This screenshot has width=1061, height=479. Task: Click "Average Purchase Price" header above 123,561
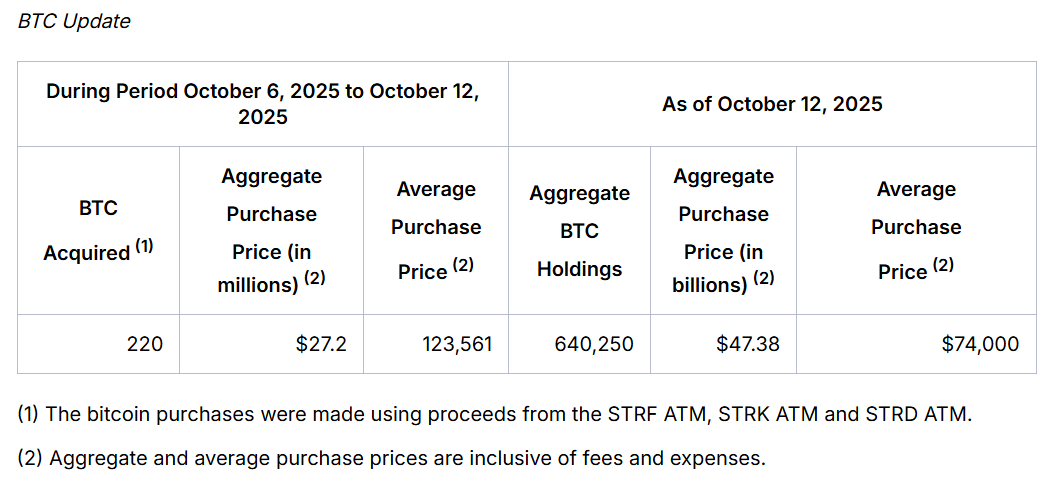[436, 231]
